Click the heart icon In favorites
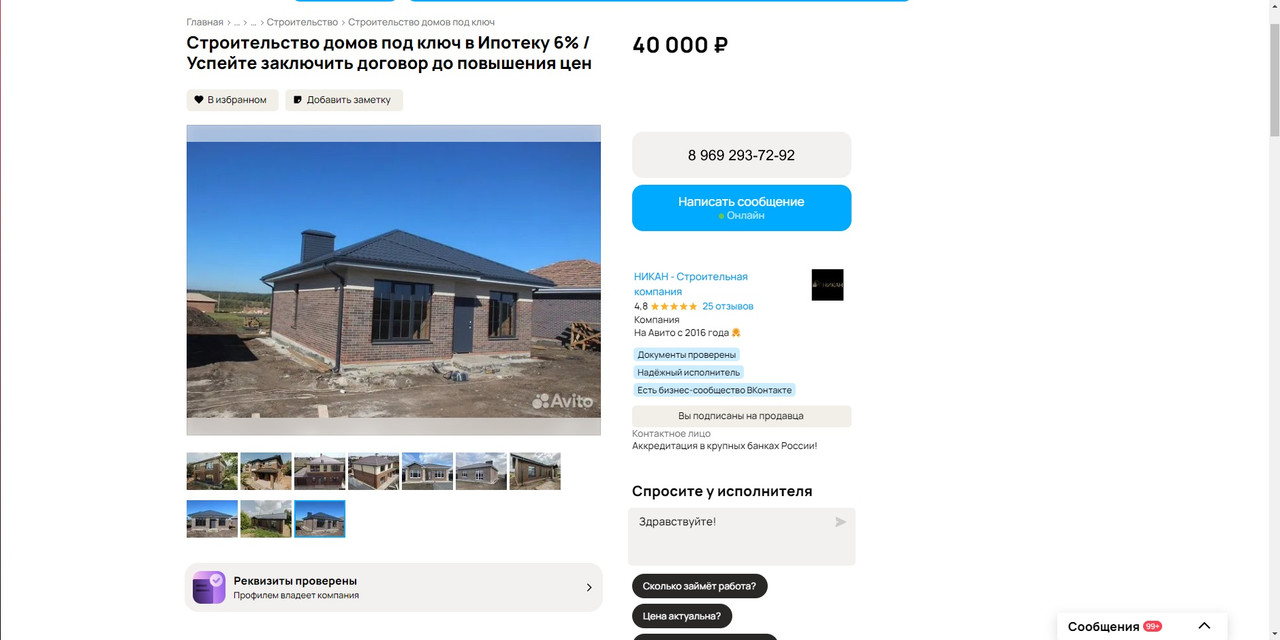 click(x=199, y=100)
